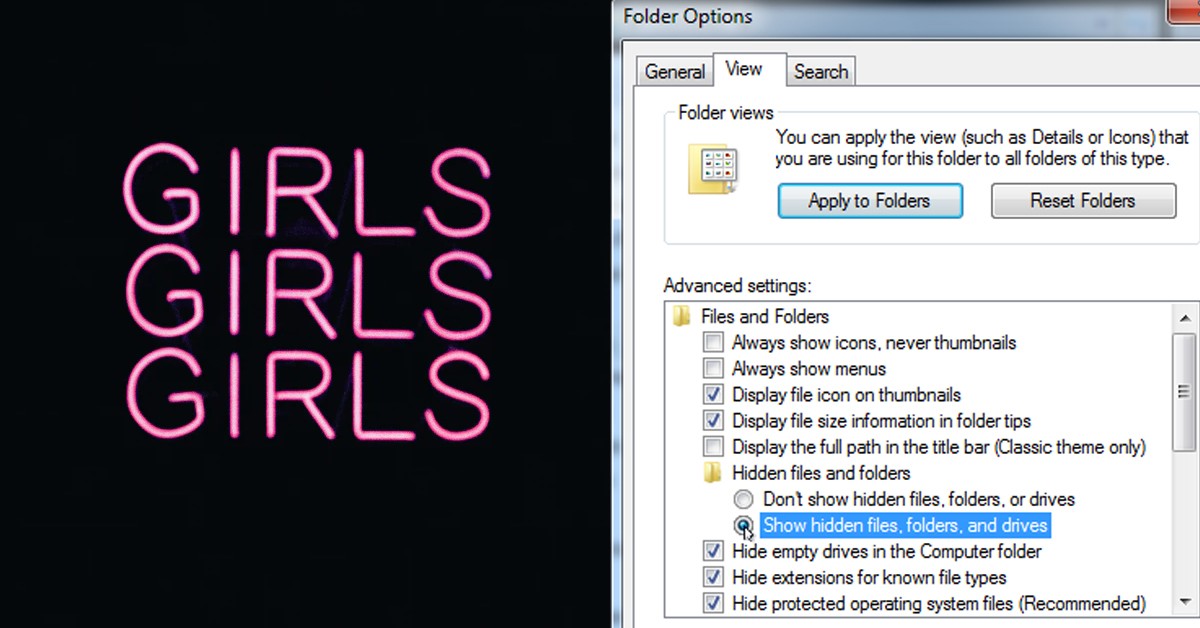Click the Folder views icon

pos(712,170)
